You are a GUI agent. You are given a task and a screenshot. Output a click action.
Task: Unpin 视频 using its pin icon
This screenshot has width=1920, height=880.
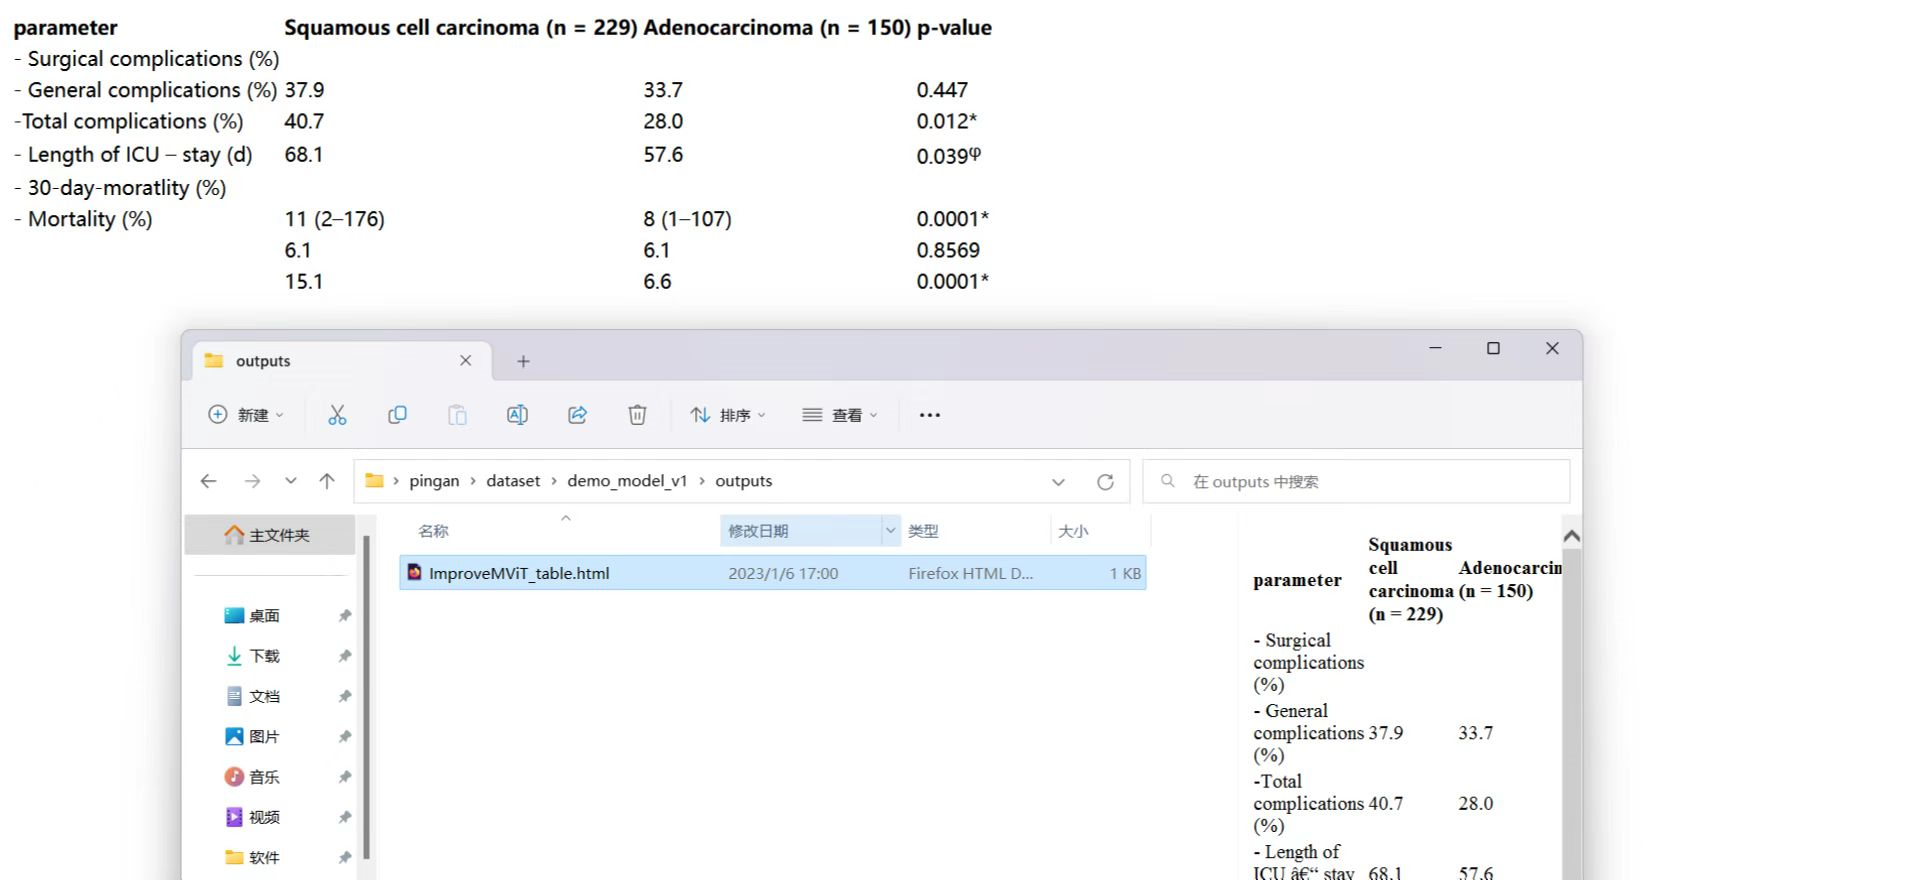pyautogui.click(x=345, y=817)
